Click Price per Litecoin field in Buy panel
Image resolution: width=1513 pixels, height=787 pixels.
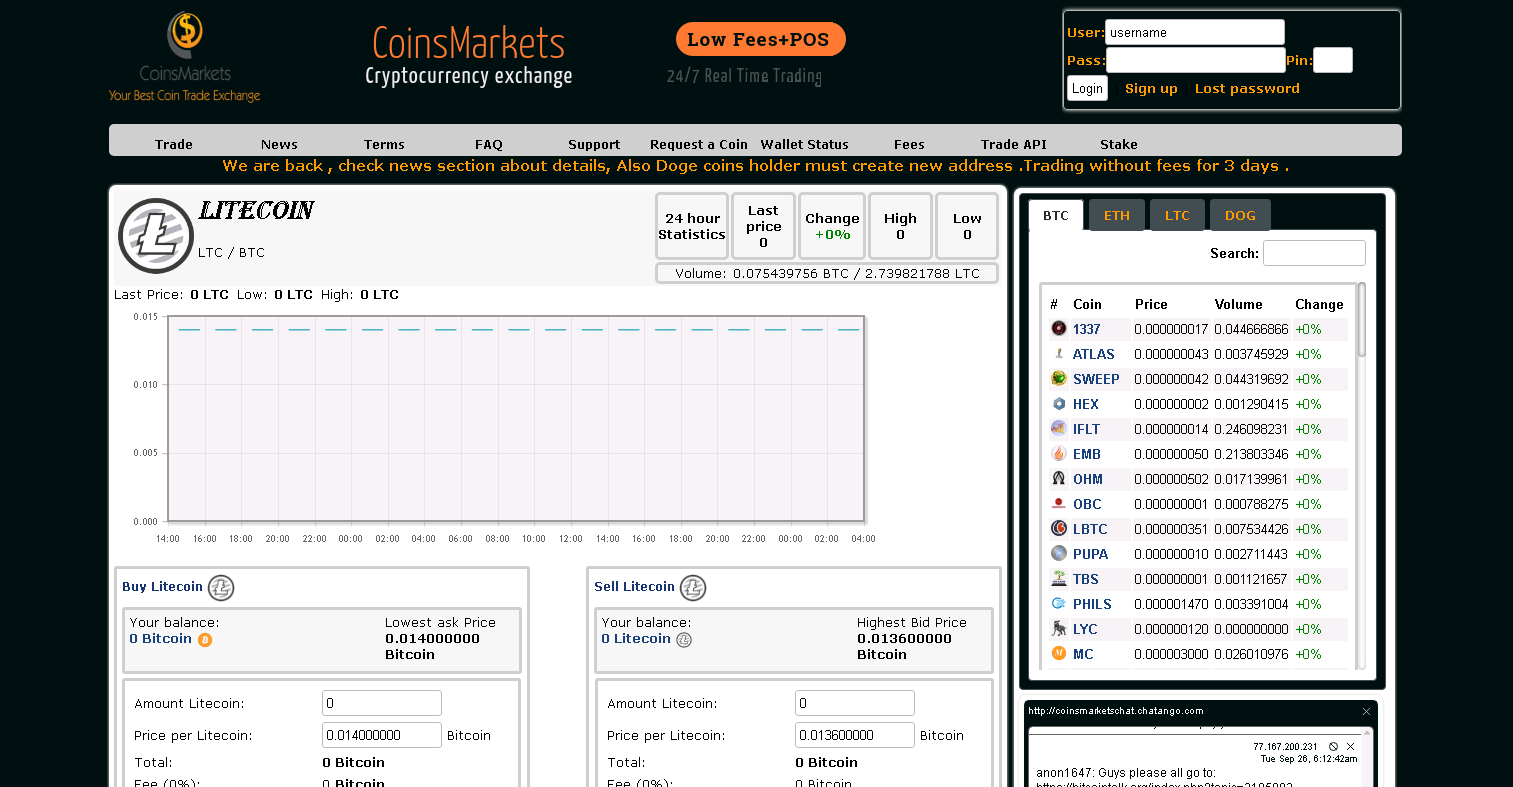coord(382,735)
